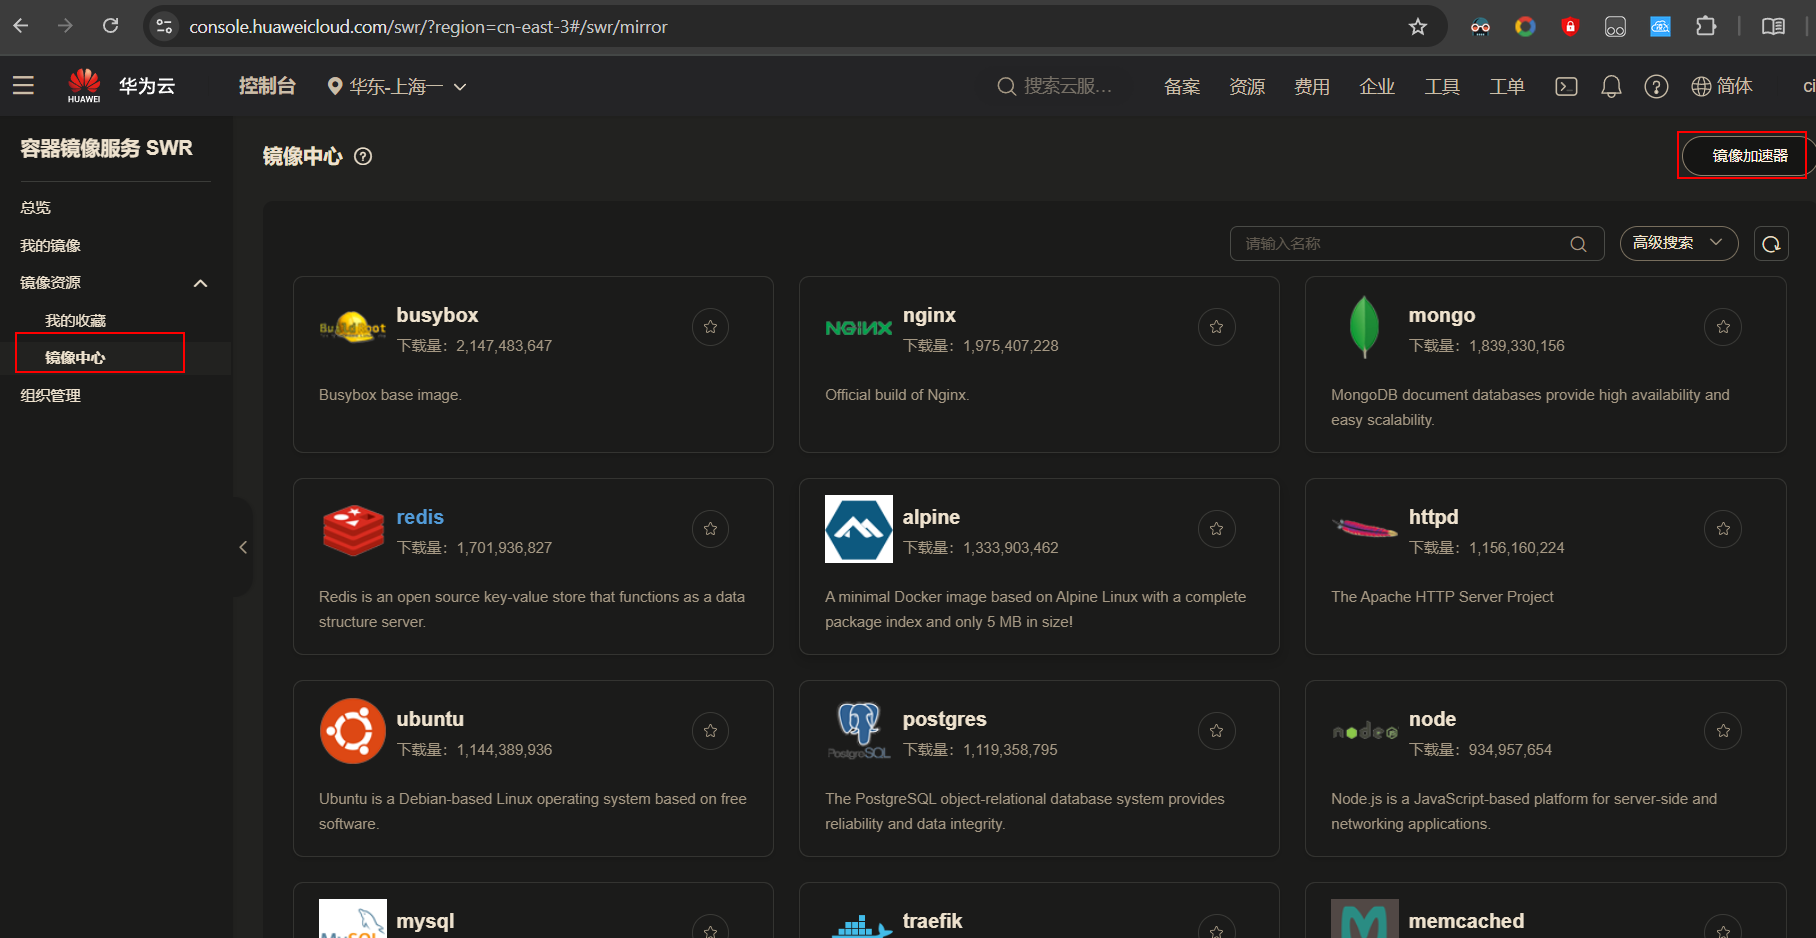Click the nginx logo
The width and height of the screenshot is (1816, 938).
pos(858,328)
